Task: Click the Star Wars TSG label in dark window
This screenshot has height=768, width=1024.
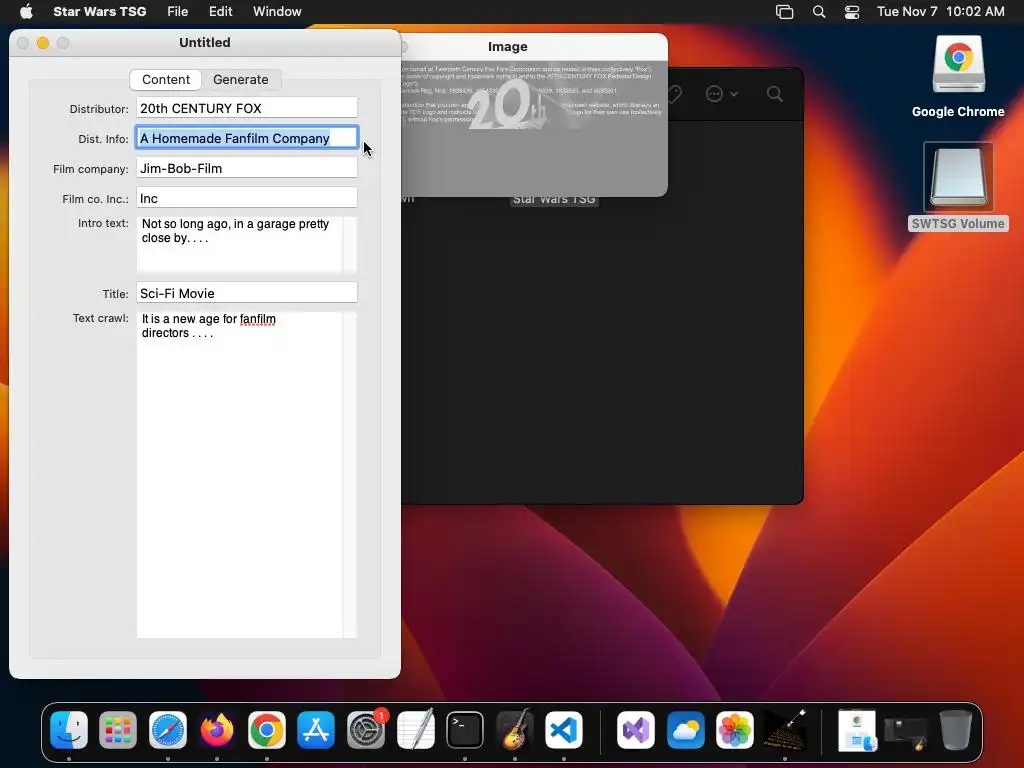Action: pos(554,199)
